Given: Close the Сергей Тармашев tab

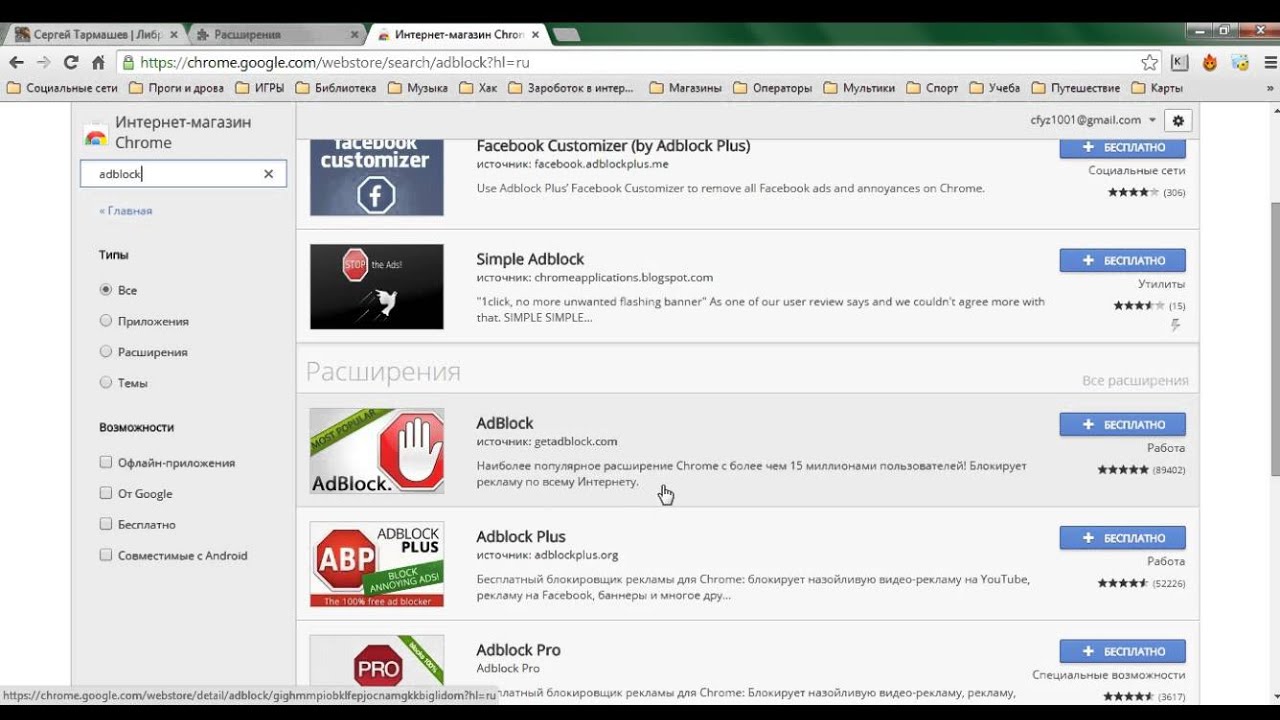Looking at the screenshot, I should [174, 34].
